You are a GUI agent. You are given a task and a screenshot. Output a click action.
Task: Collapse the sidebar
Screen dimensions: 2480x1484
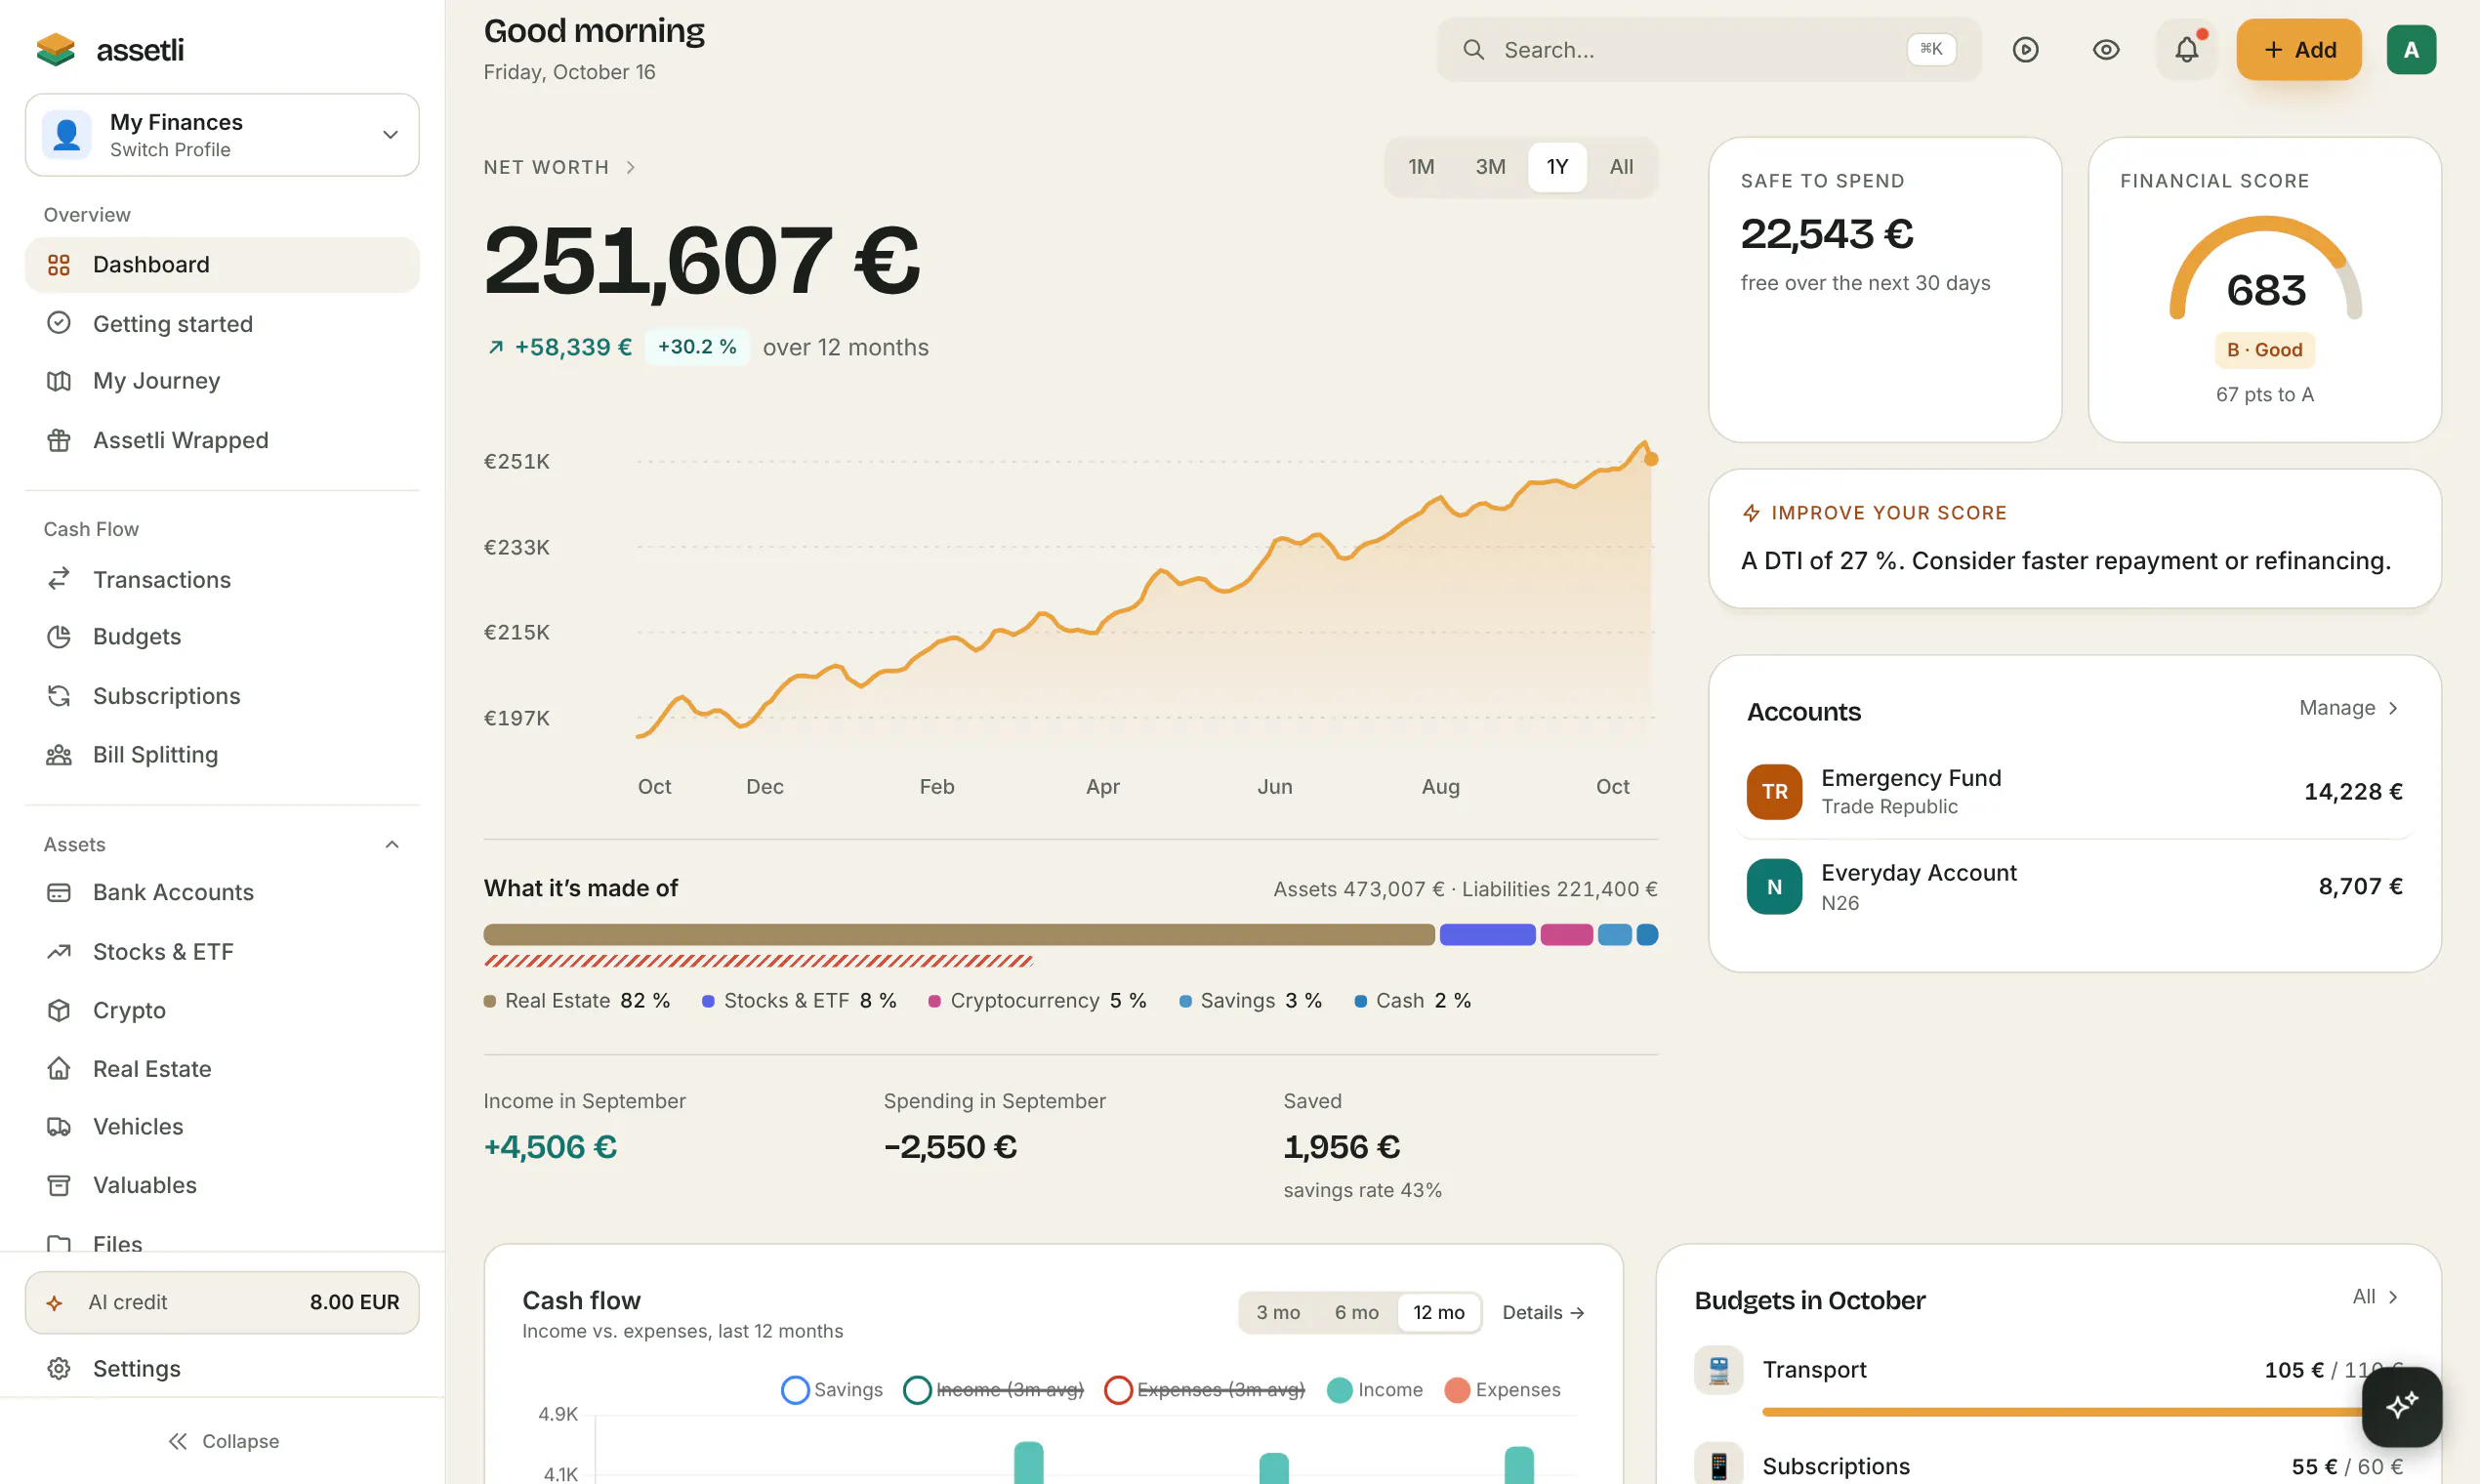pyautogui.click(x=222, y=1441)
